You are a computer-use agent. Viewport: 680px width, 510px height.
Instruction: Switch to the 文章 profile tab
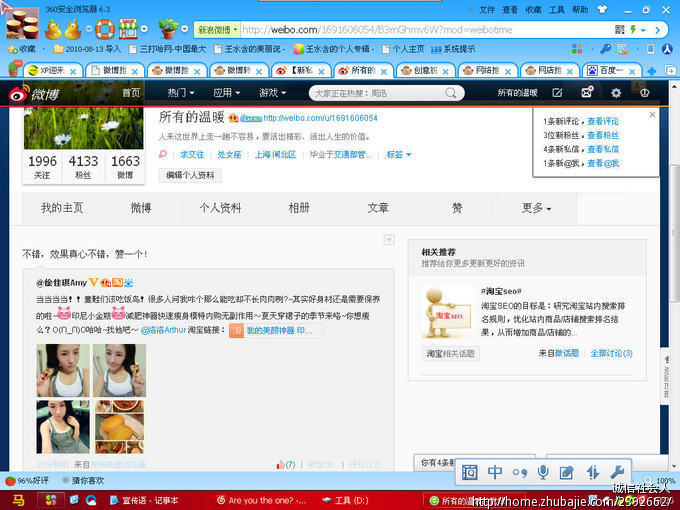tap(378, 208)
